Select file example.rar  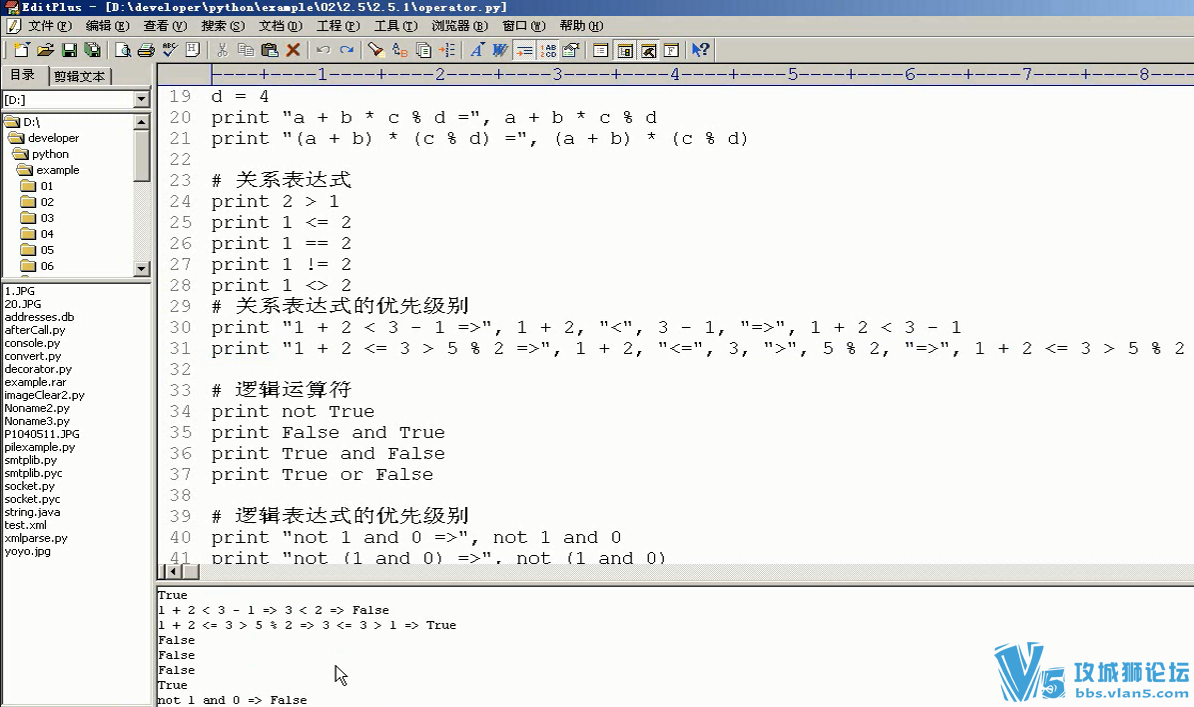pyautogui.click(x=35, y=382)
